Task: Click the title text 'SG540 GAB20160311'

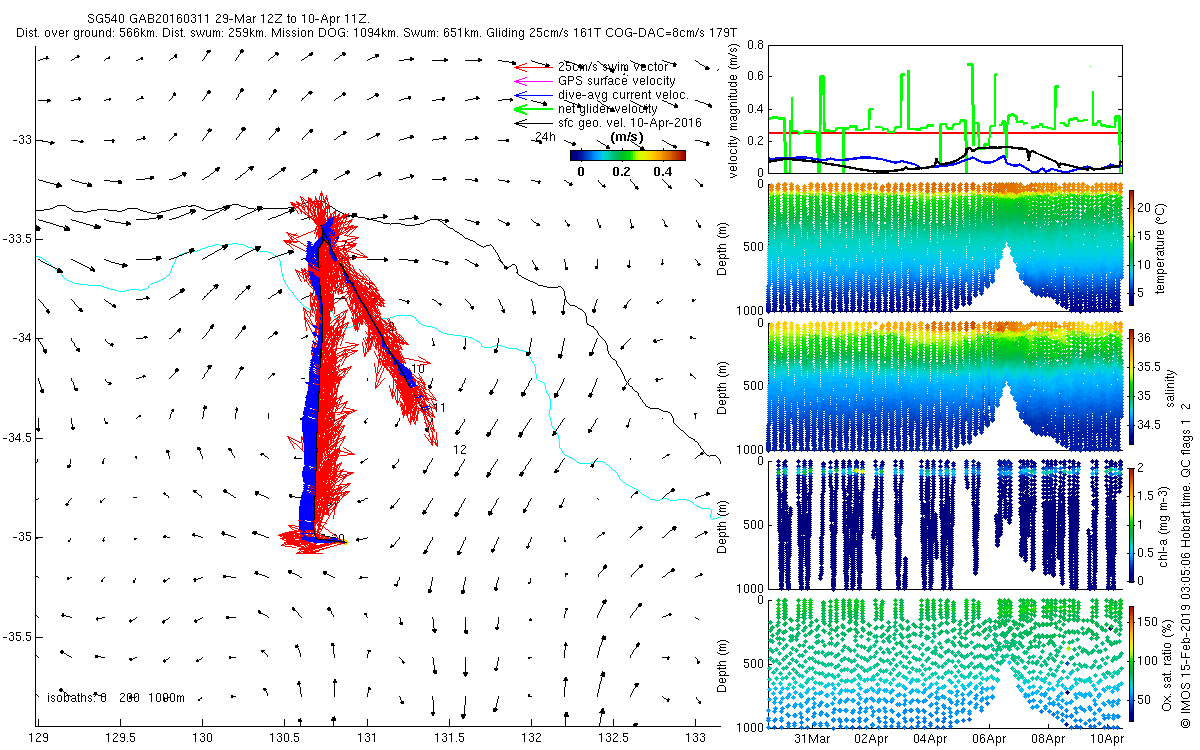Action: coord(146,20)
